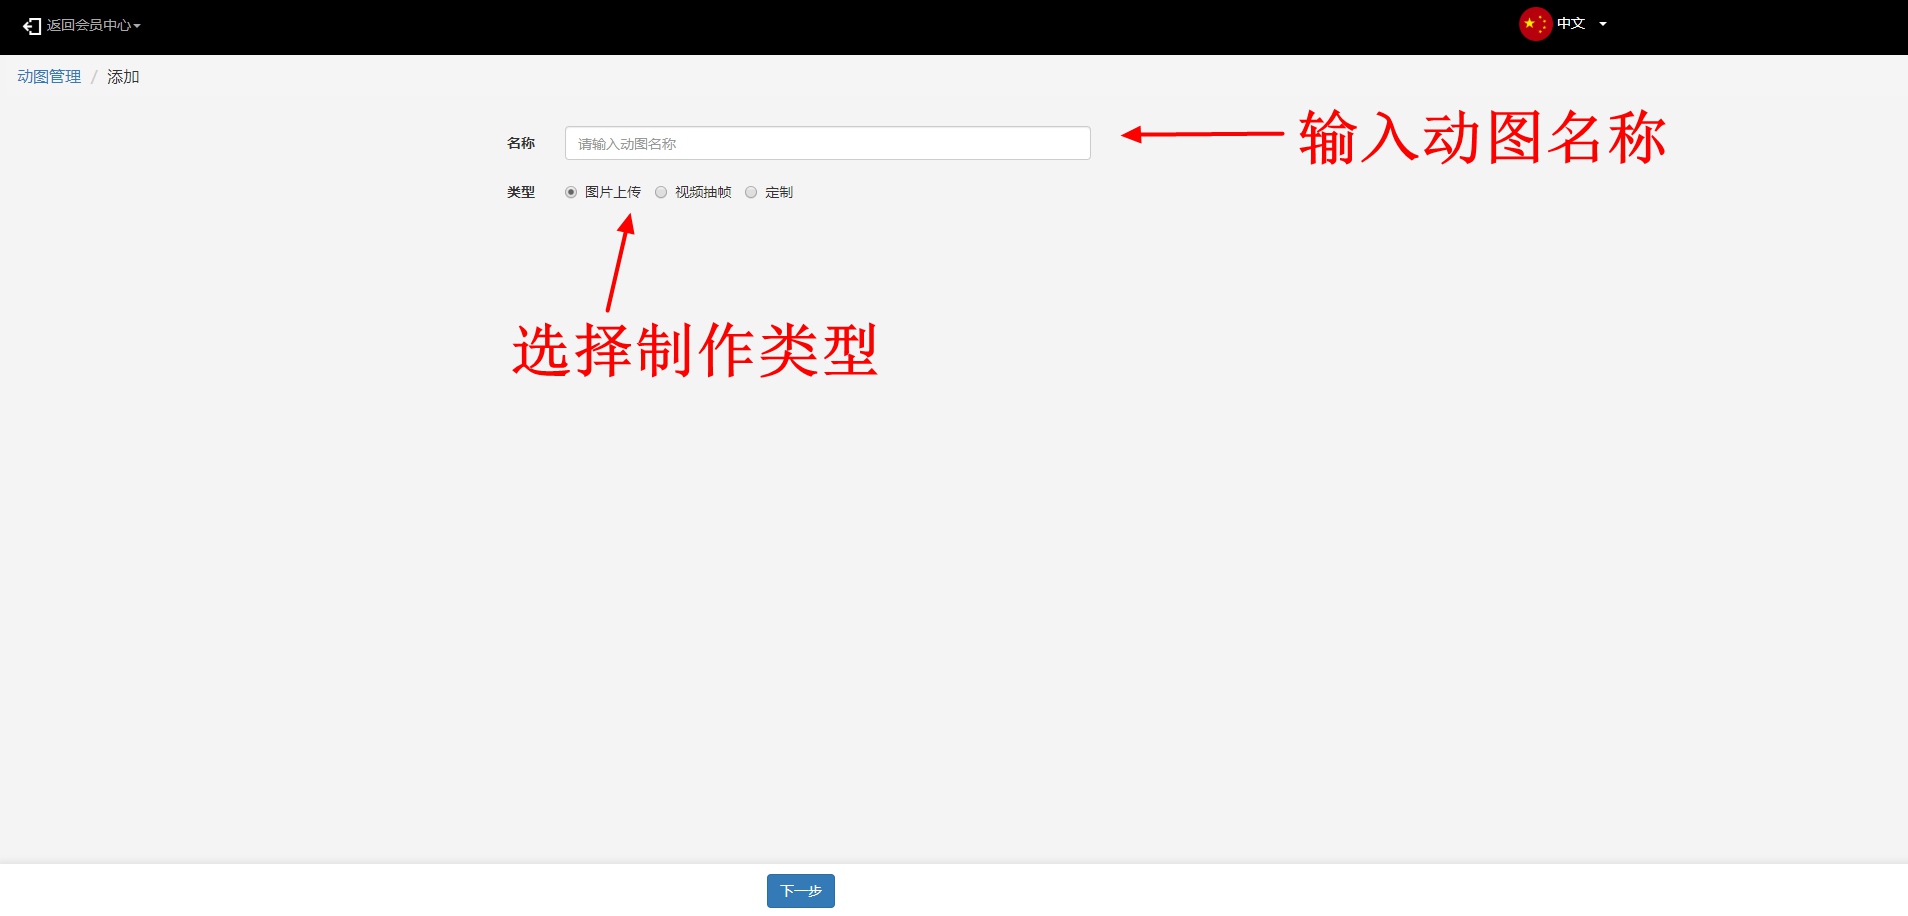Click the 中文 language text
1908x916 pixels.
click(x=1571, y=24)
